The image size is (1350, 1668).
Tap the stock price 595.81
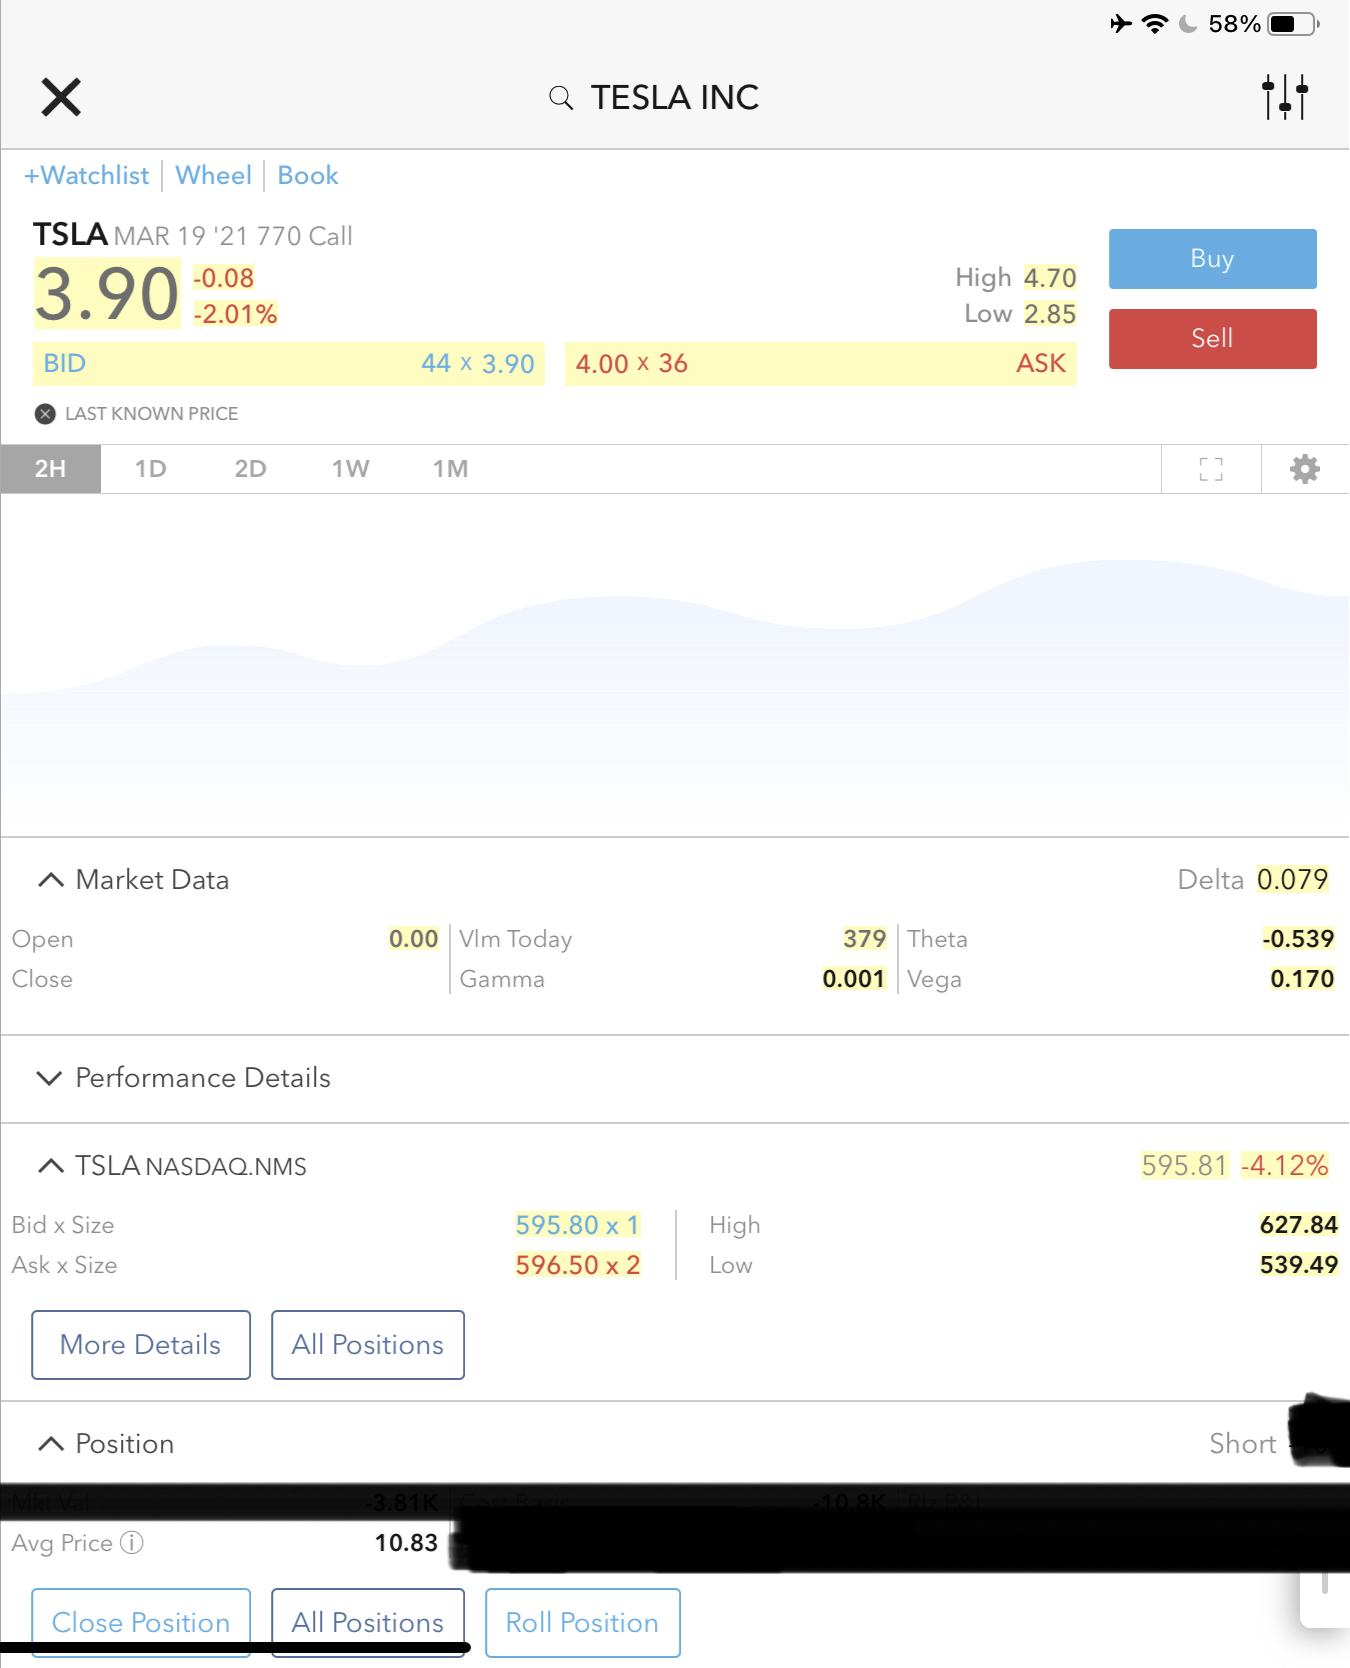coord(1184,1166)
